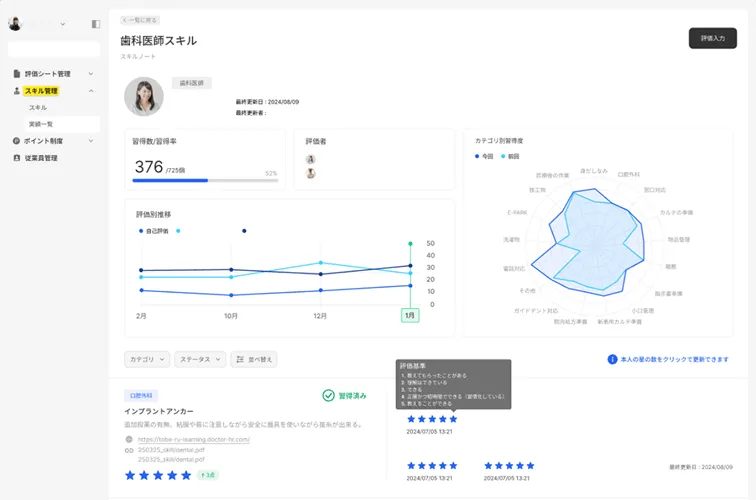
Task: Click the chain link icon beside the PDF attachment
Action: point(129,450)
